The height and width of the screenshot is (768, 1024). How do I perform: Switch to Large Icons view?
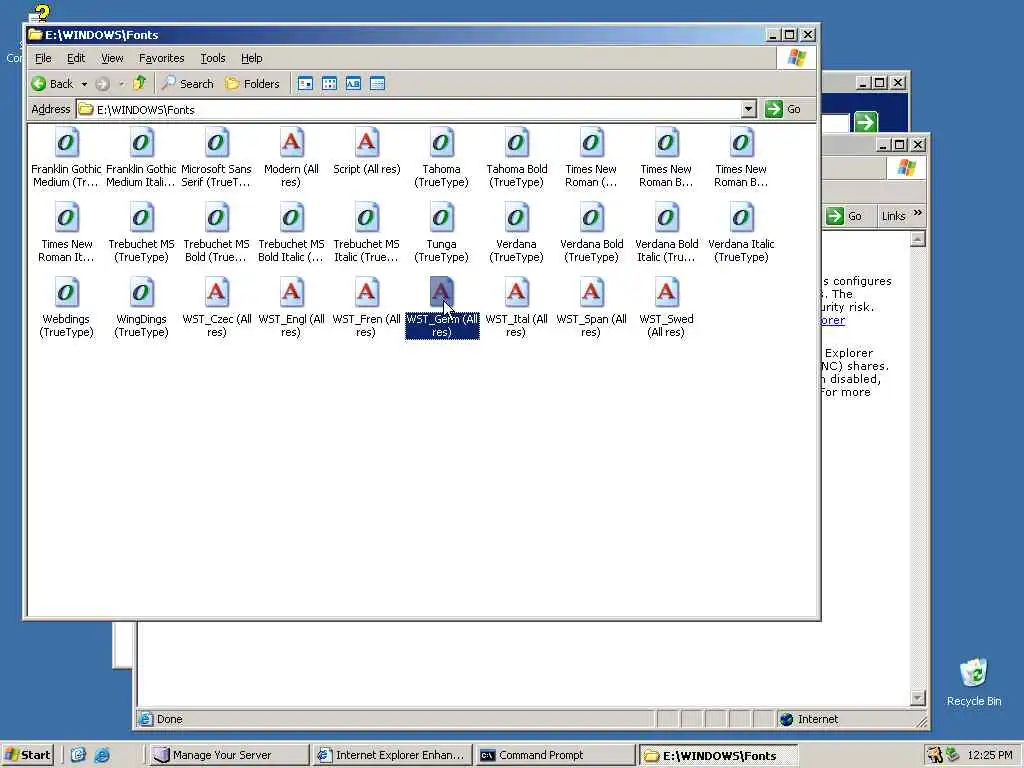[305, 84]
